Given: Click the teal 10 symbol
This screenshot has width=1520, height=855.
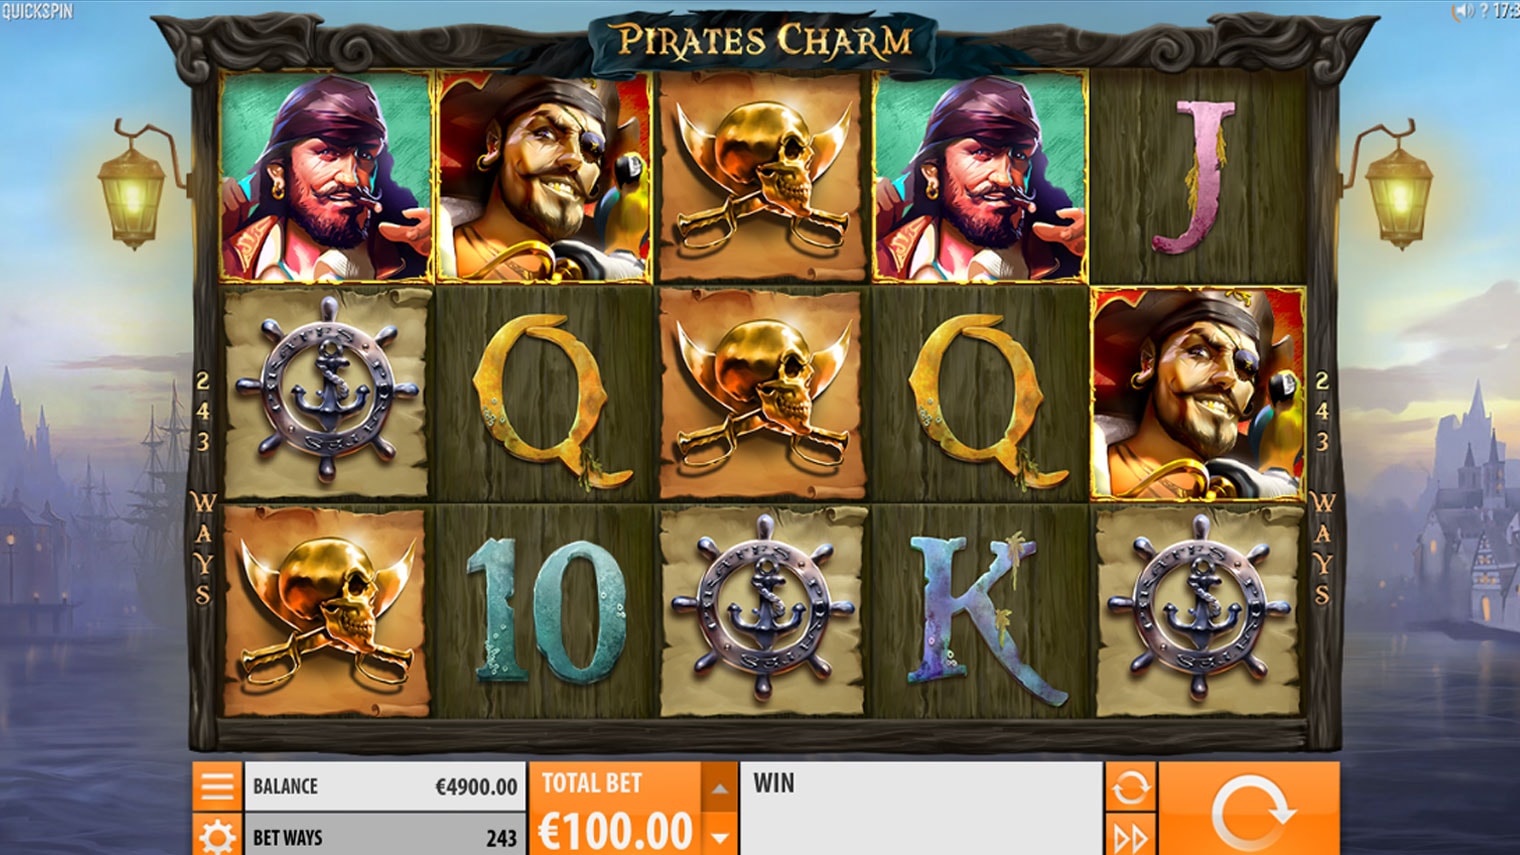Looking at the screenshot, I should pyautogui.click(x=547, y=610).
